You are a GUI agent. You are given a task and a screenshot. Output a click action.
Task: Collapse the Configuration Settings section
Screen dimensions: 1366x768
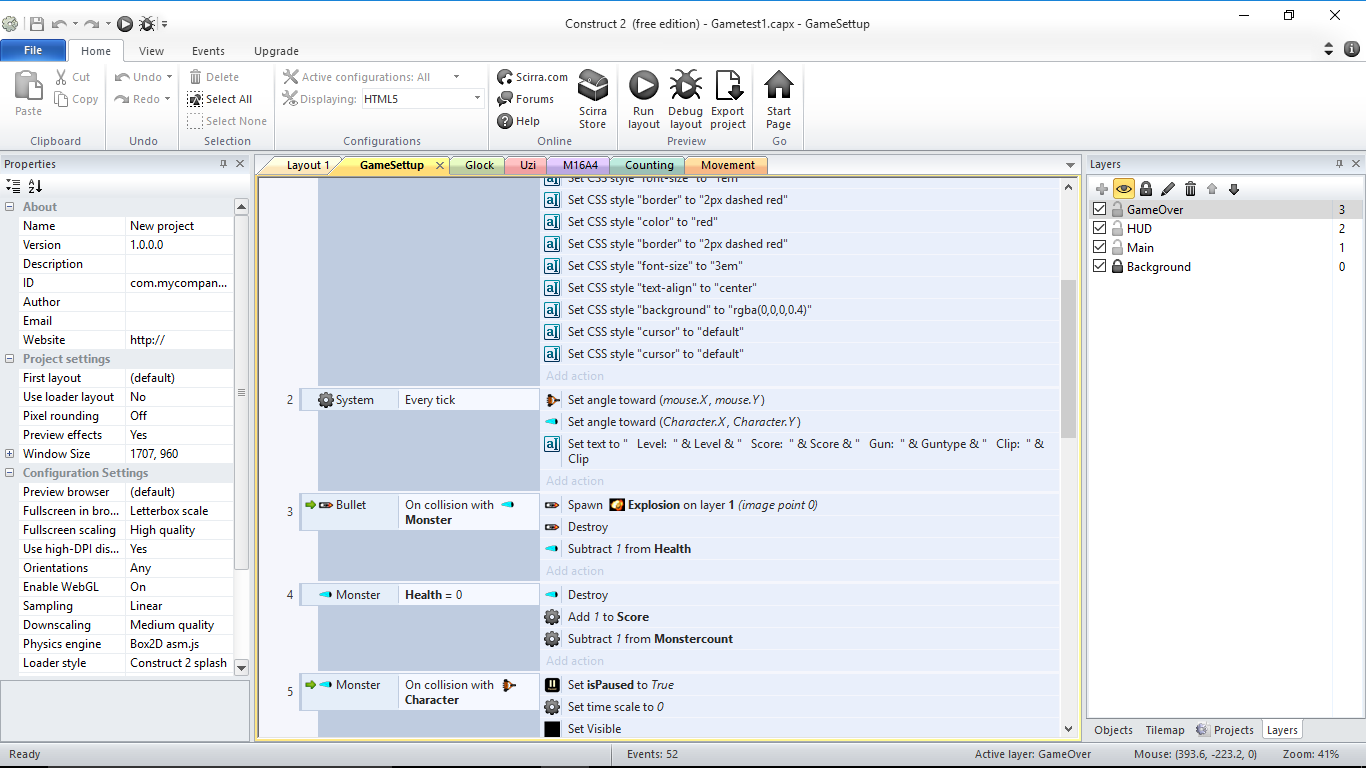[x=10, y=473]
